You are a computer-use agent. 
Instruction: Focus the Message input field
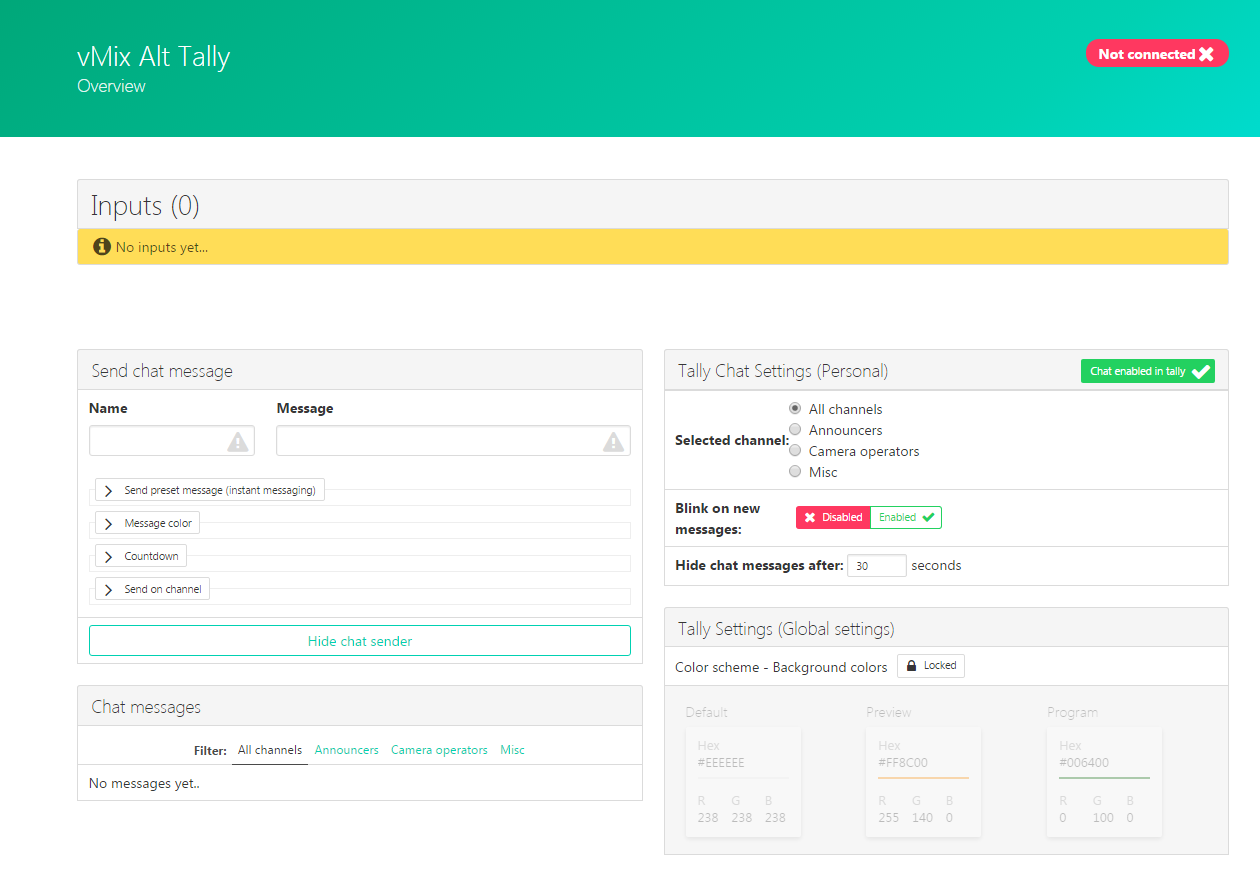tap(453, 441)
